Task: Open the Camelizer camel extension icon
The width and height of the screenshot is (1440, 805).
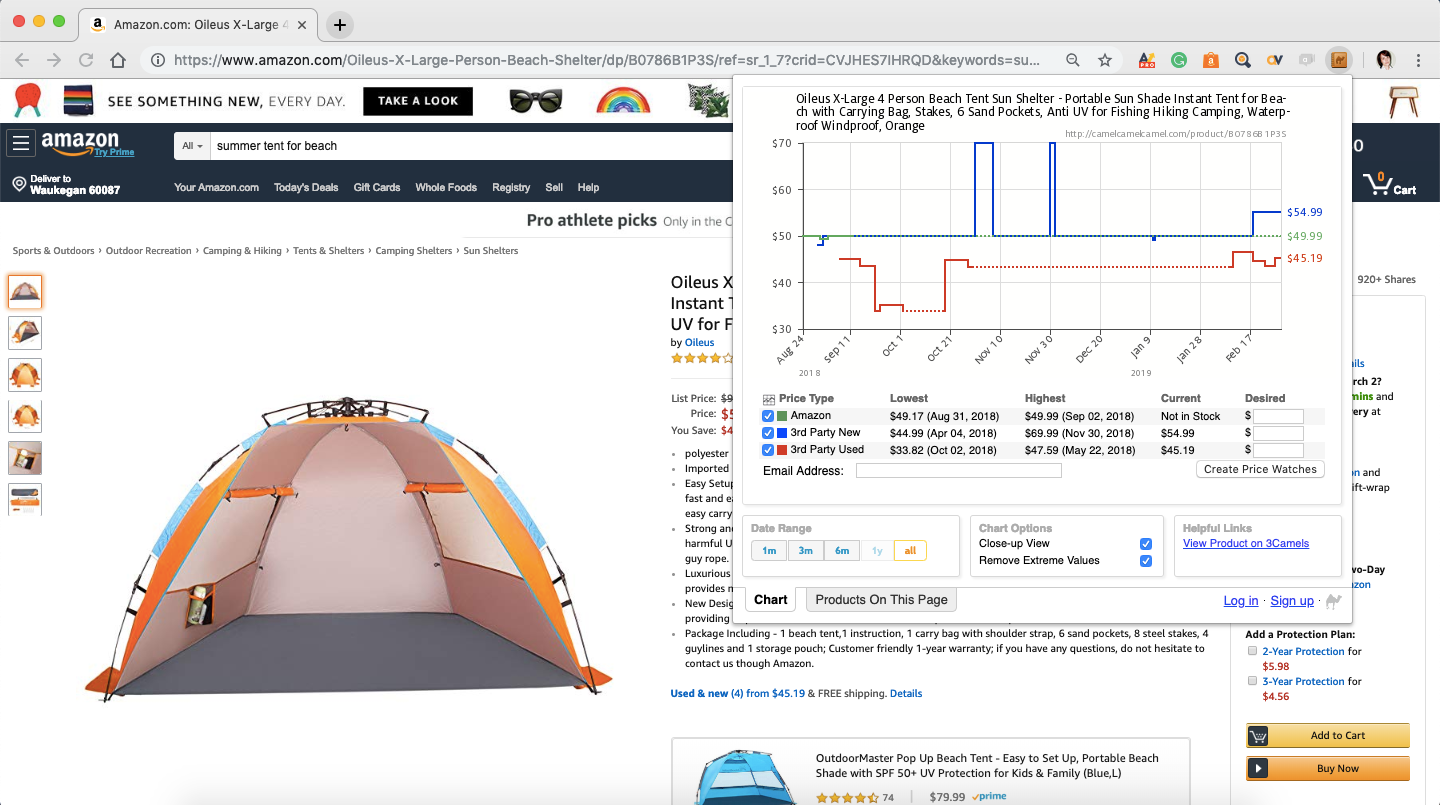Action: [x=1338, y=60]
